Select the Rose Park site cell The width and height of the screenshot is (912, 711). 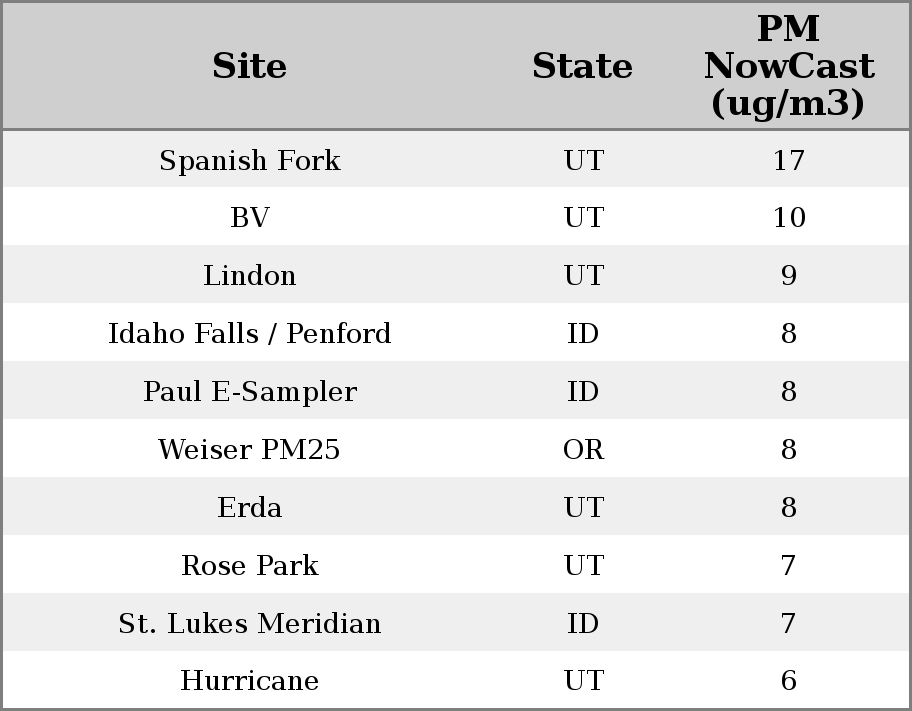[x=250, y=565]
